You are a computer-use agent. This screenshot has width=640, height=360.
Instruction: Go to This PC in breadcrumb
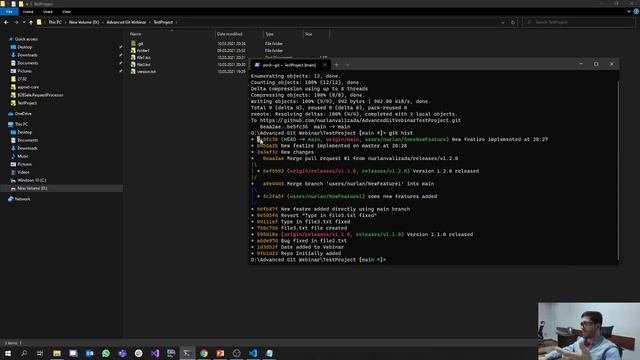[55, 22]
